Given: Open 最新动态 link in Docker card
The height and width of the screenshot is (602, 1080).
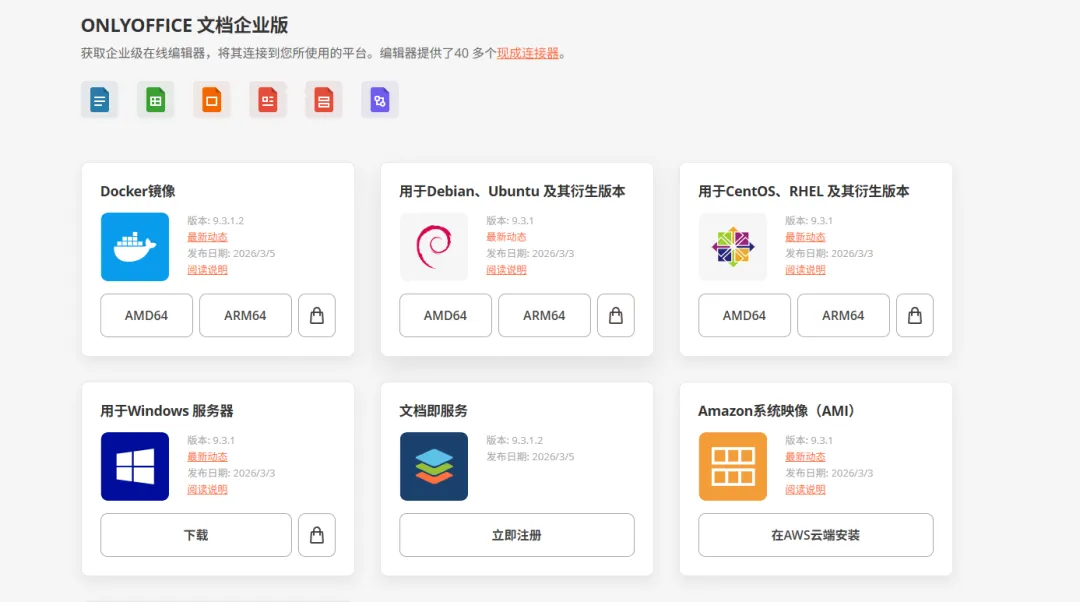Looking at the screenshot, I should (x=207, y=237).
